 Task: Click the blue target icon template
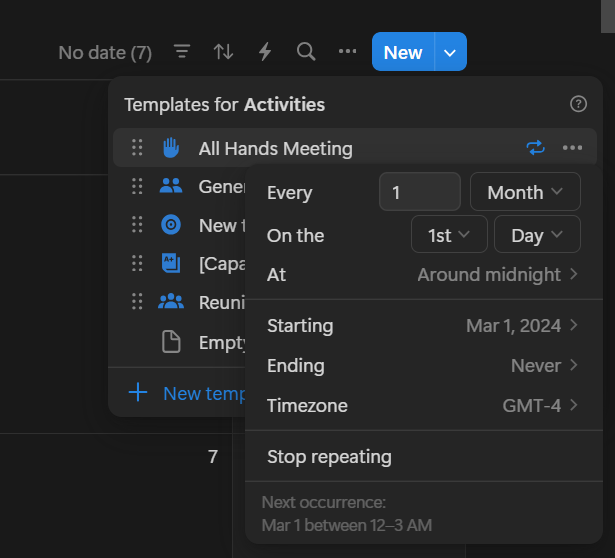tap(171, 225)
